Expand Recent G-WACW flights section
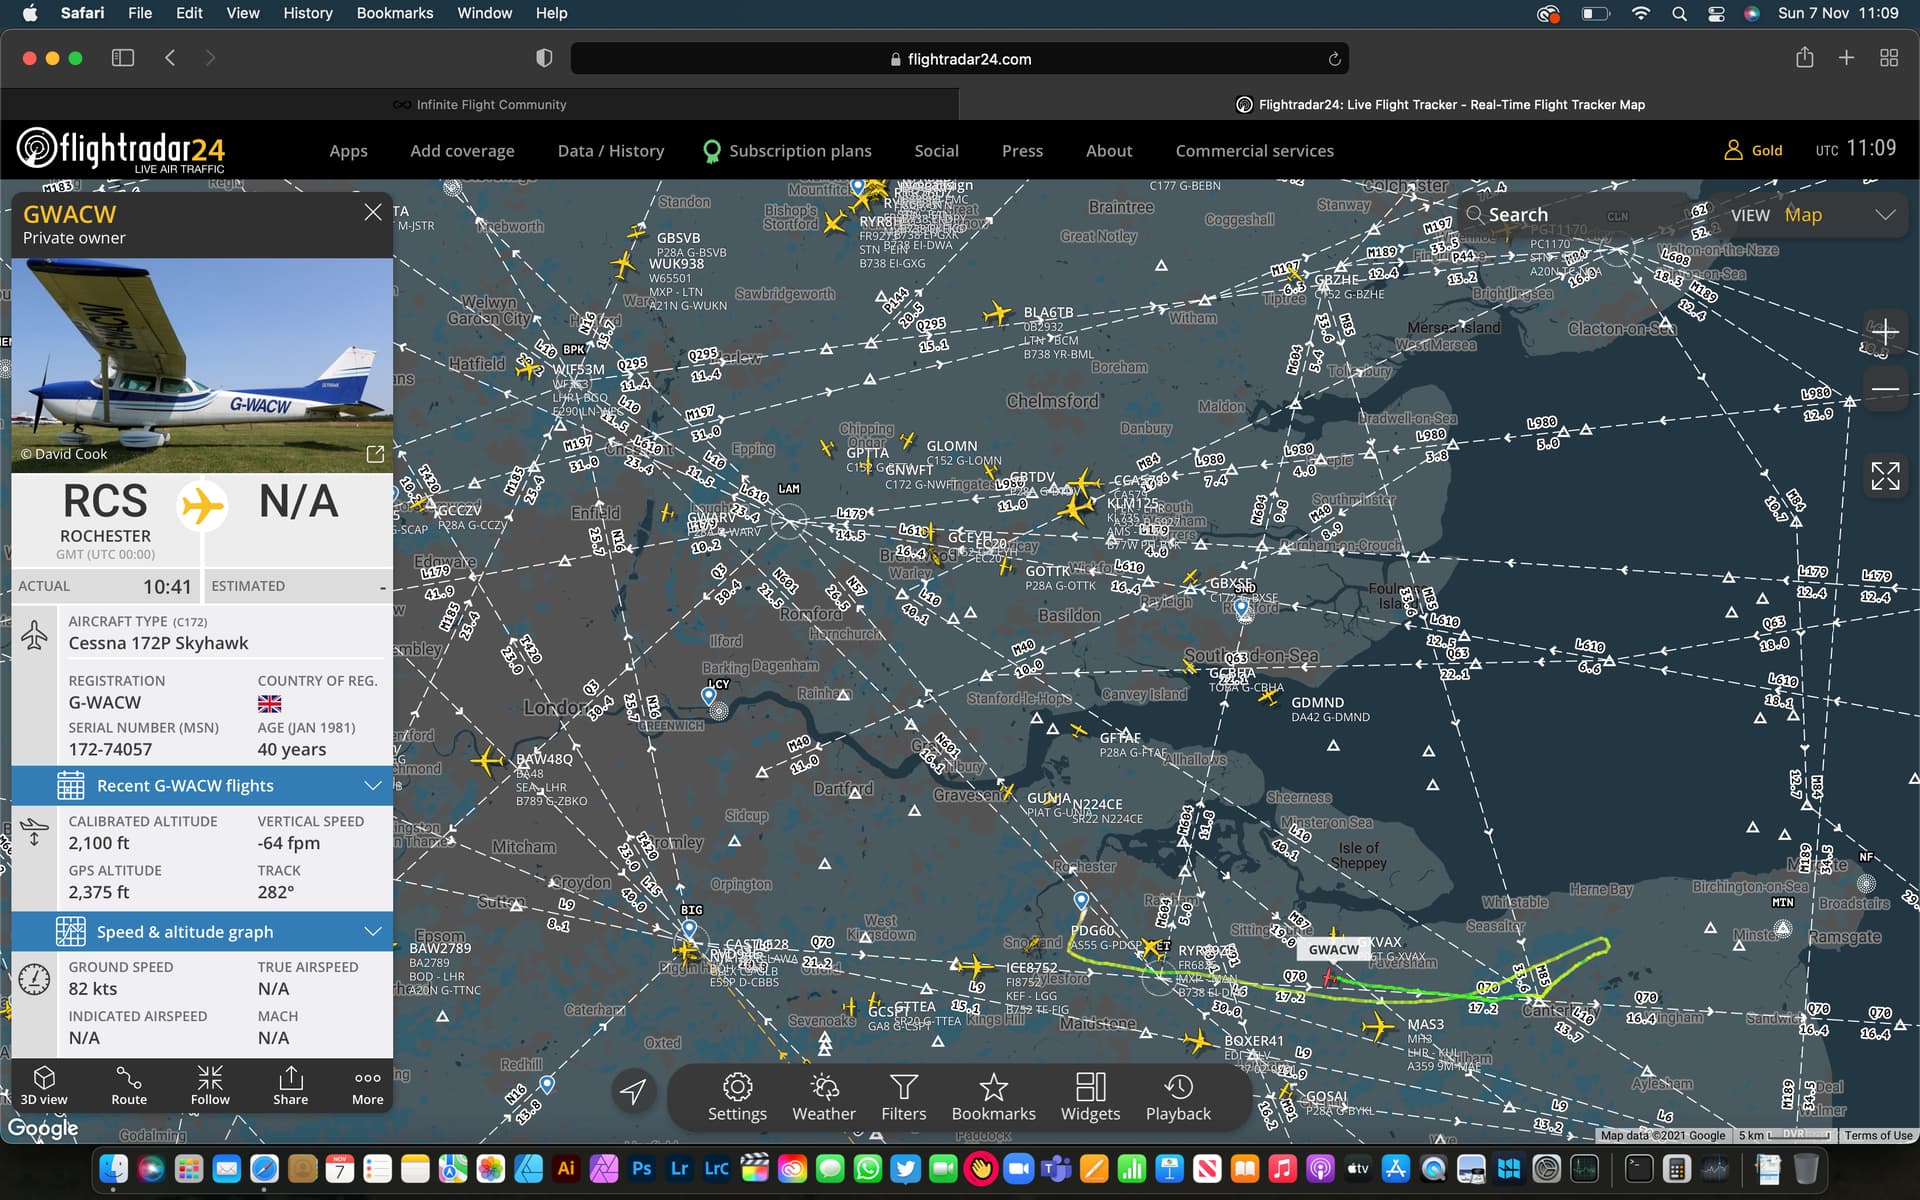 click(x=202, y=786)
